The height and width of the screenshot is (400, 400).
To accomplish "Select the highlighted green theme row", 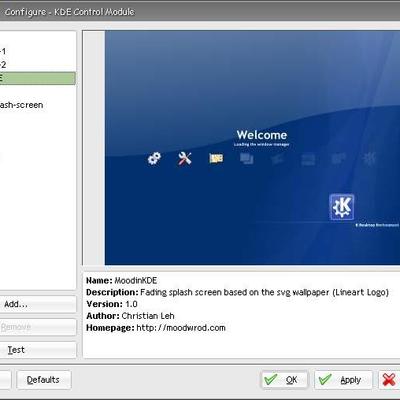I will [x=38, y=78].
